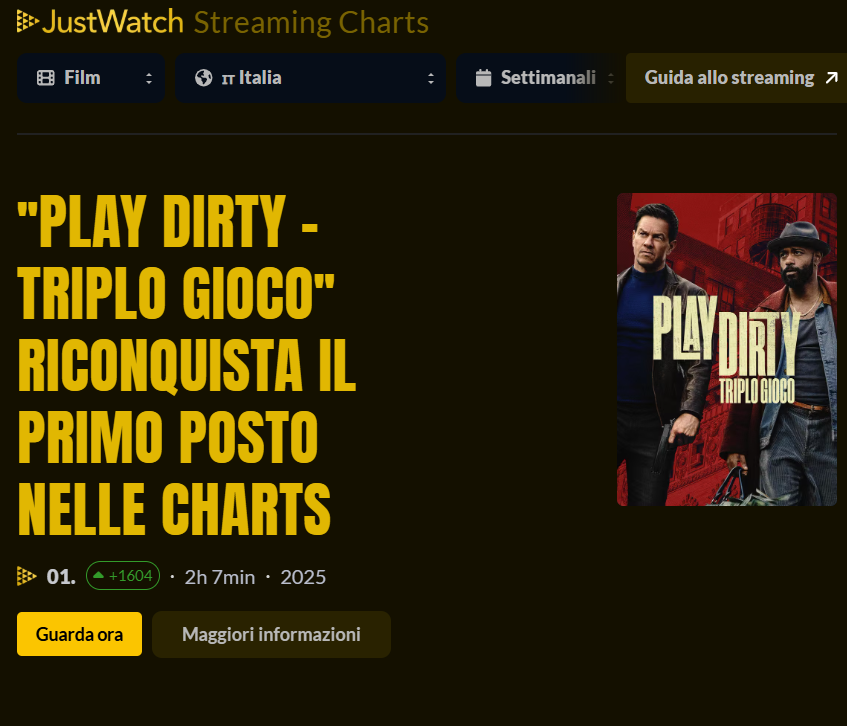Click the Film dropdown up-down arrows
The image size is (847, 726).
tap(149, 79)
